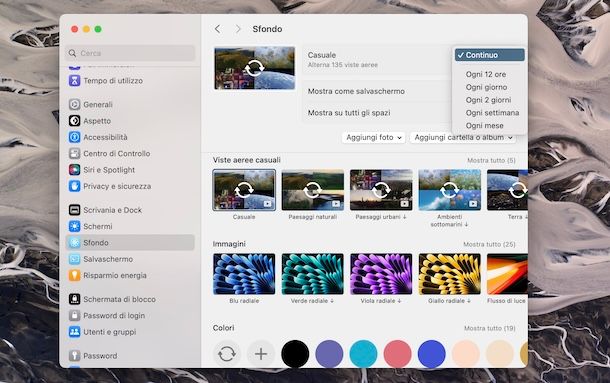The width and height of the screenshot is (610, 383).
Task: Select Blu radiale wallpaper
Action: 244,274
